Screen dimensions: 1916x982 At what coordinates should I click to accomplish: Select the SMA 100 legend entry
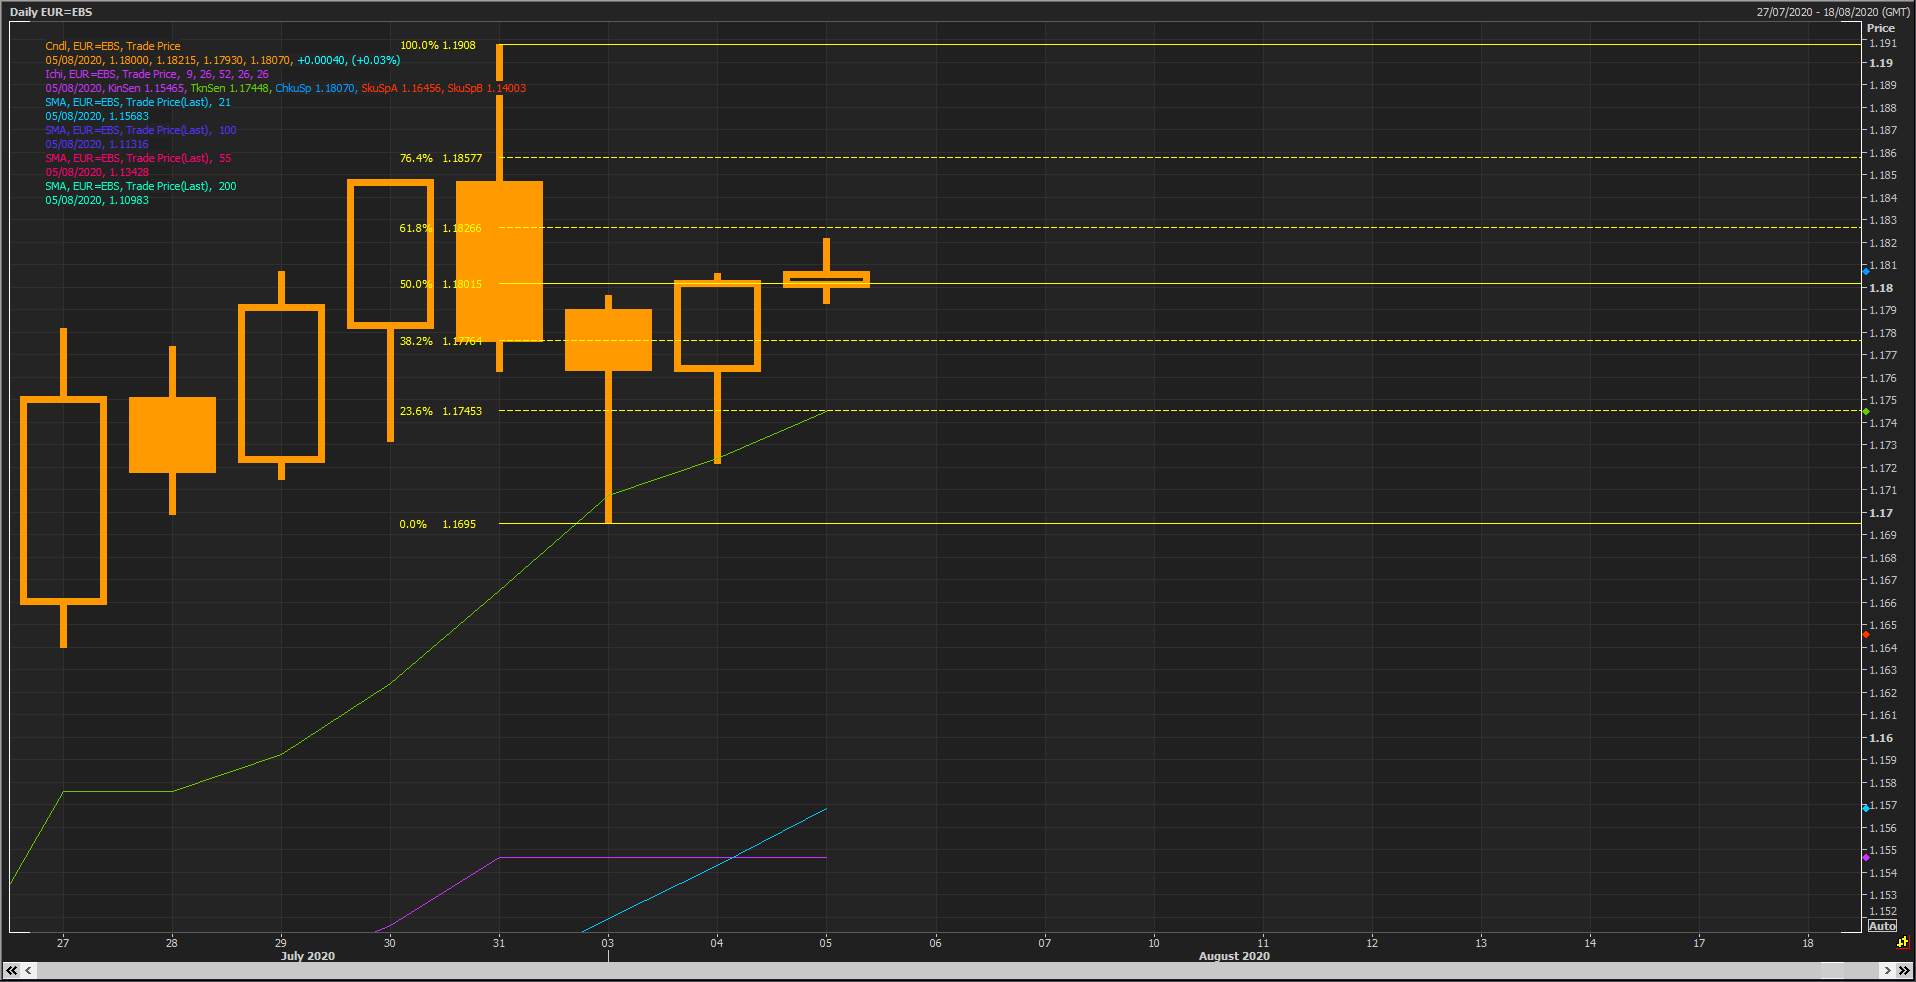click(141, 130)
